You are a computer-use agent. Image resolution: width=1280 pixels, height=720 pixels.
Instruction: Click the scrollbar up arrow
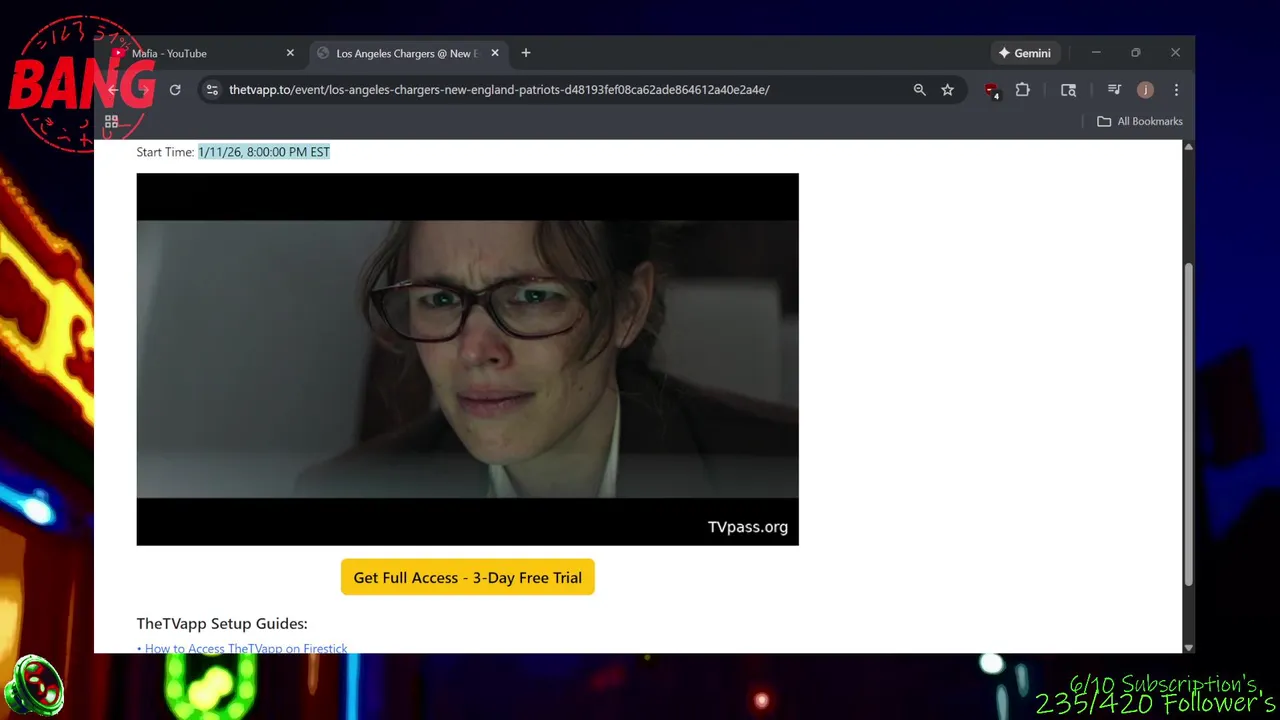tap(1188, 146)
